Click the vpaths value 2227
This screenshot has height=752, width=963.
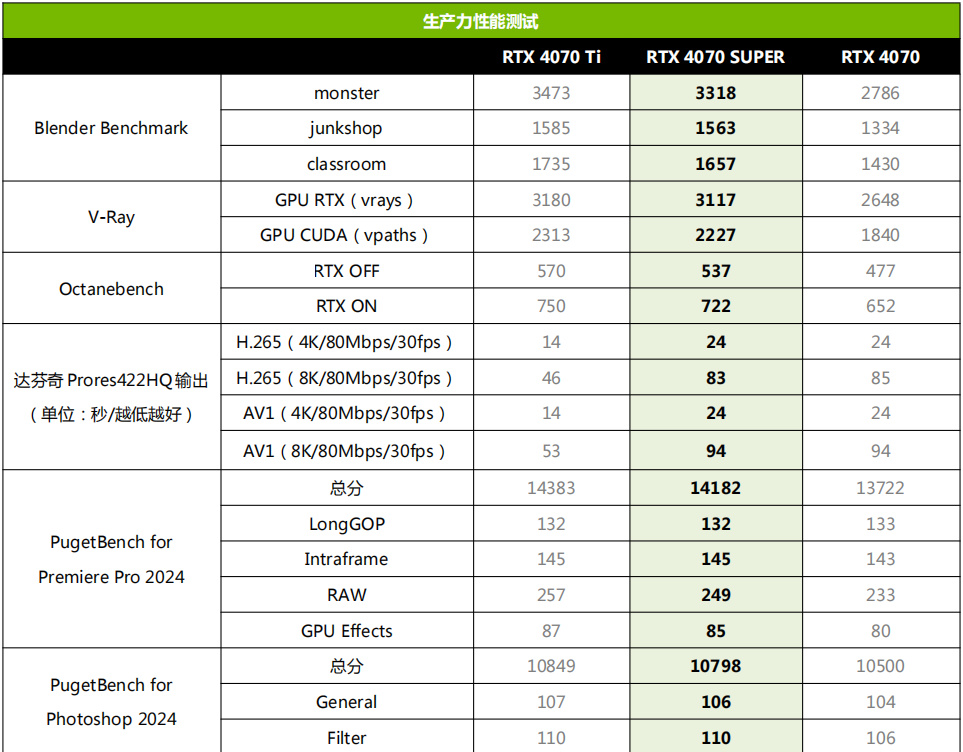(715, 235)
